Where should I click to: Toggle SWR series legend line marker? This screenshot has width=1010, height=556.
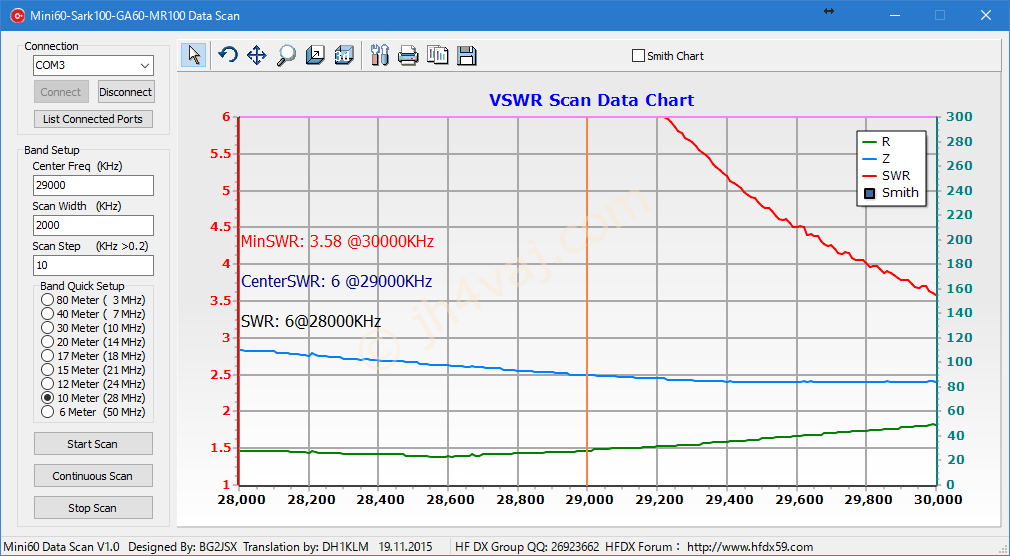pos(869,175)
